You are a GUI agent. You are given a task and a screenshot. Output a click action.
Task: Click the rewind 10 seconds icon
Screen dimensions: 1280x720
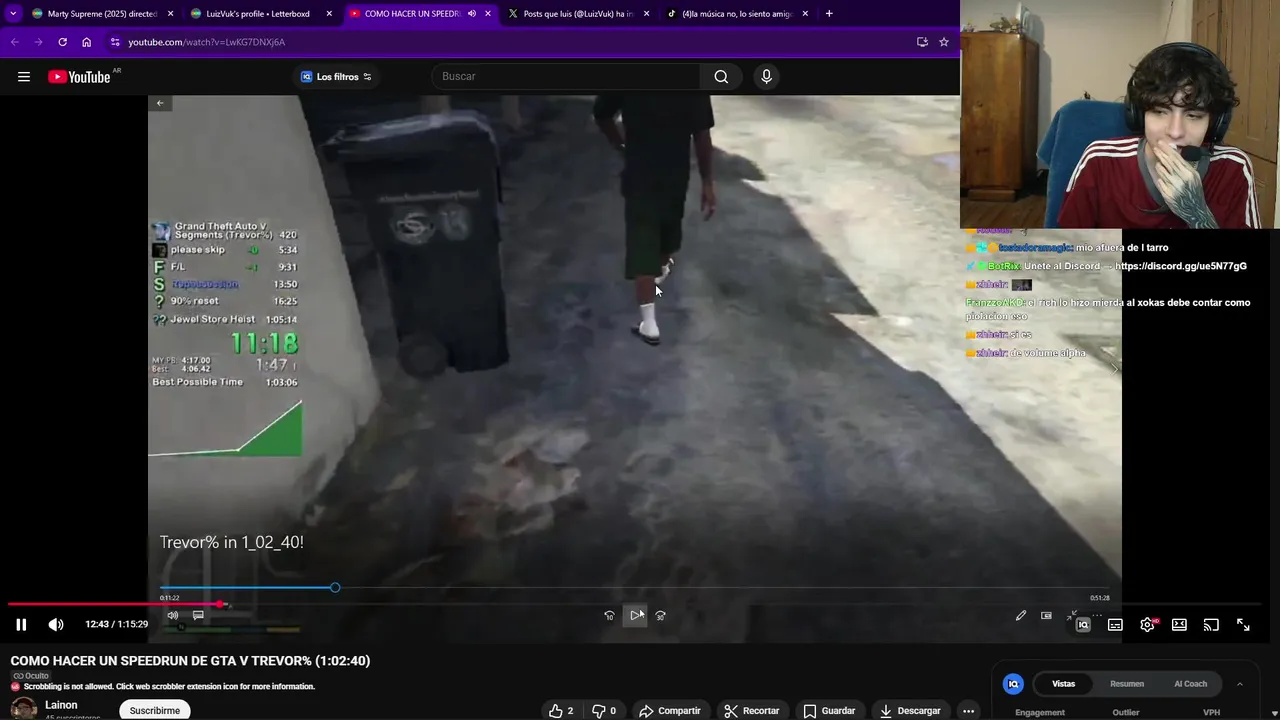[609, 616]
